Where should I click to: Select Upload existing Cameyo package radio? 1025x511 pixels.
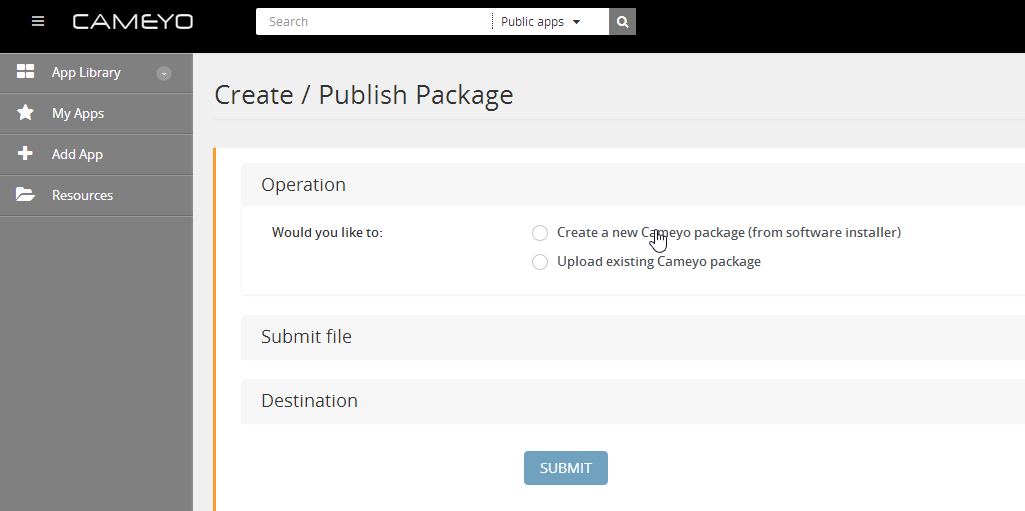[x=540, y=262]
